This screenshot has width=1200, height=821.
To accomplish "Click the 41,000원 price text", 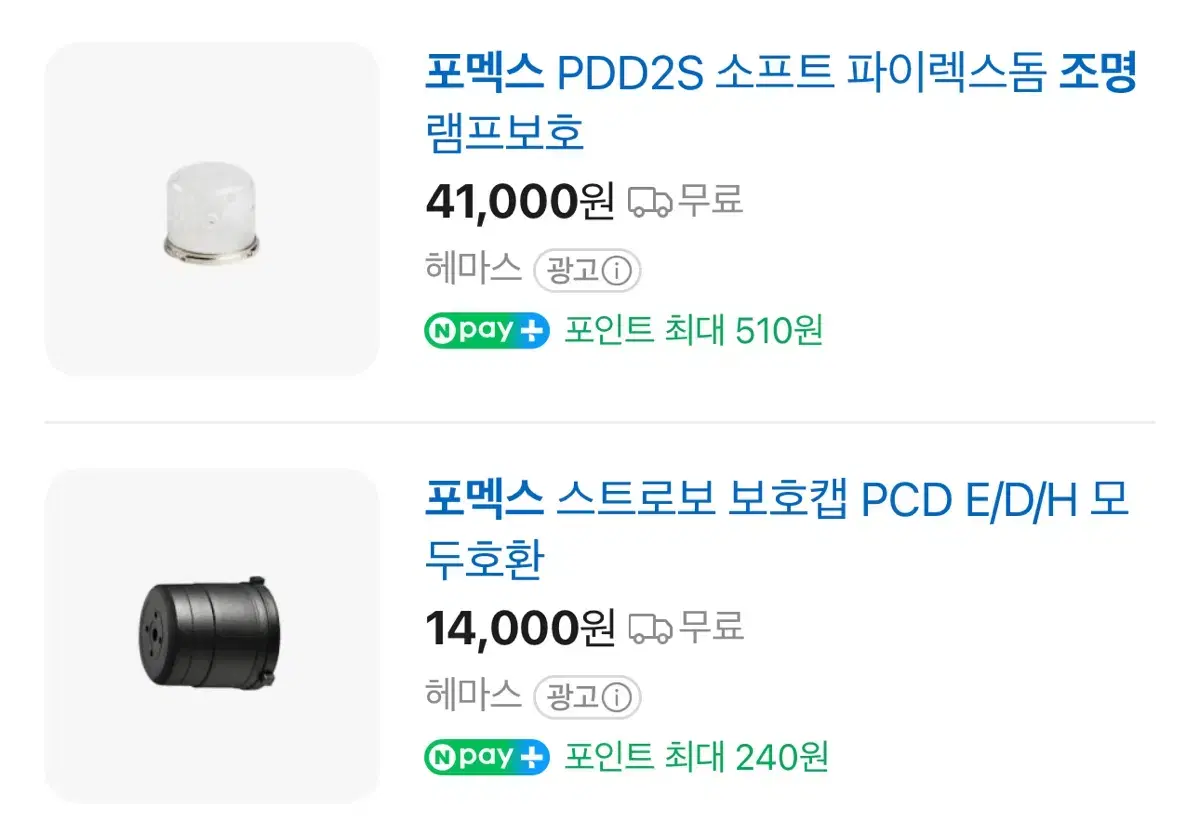I will click(x=519, y=200).
